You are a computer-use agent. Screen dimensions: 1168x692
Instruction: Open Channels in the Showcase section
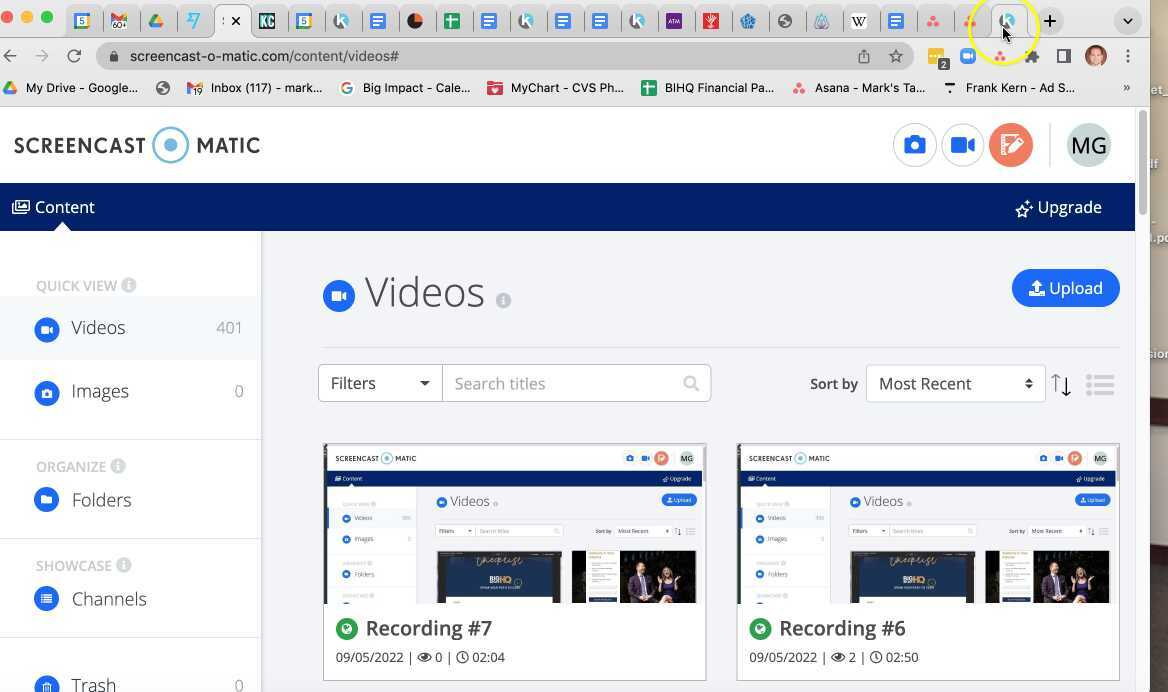pos(108,599)
